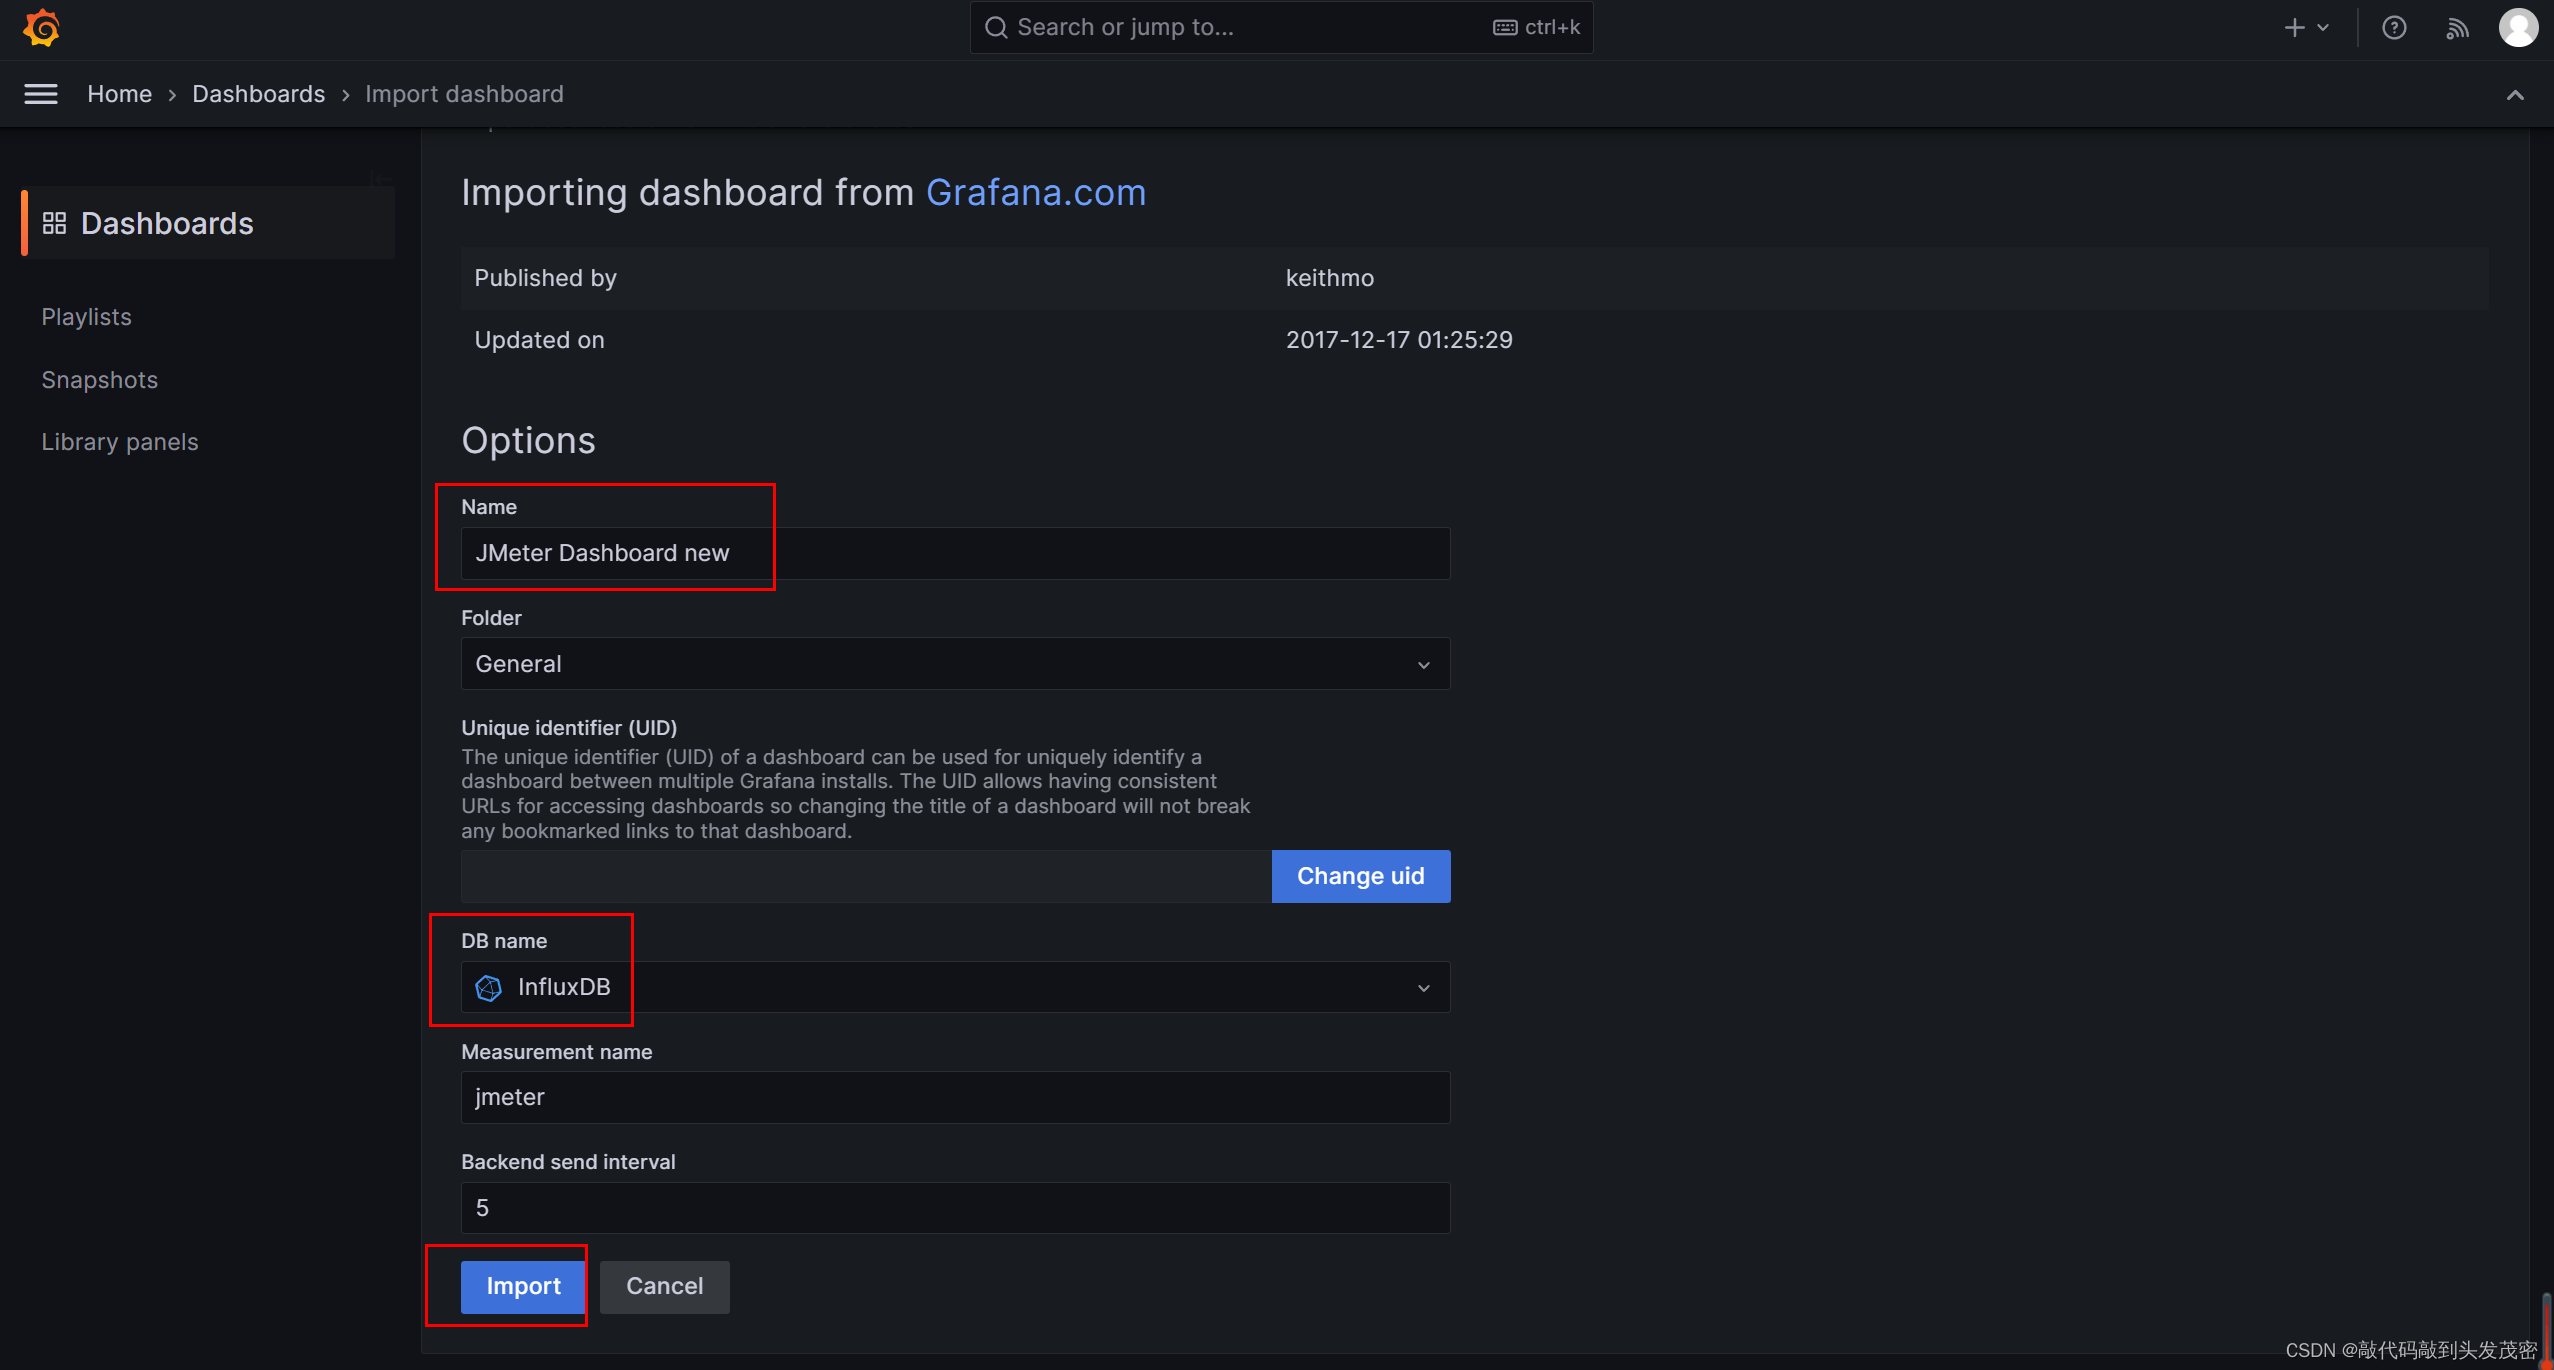The width and height of the screenshot is (2554, 1370).
Task: Click the Change uid button
Action: point(1360,875)
